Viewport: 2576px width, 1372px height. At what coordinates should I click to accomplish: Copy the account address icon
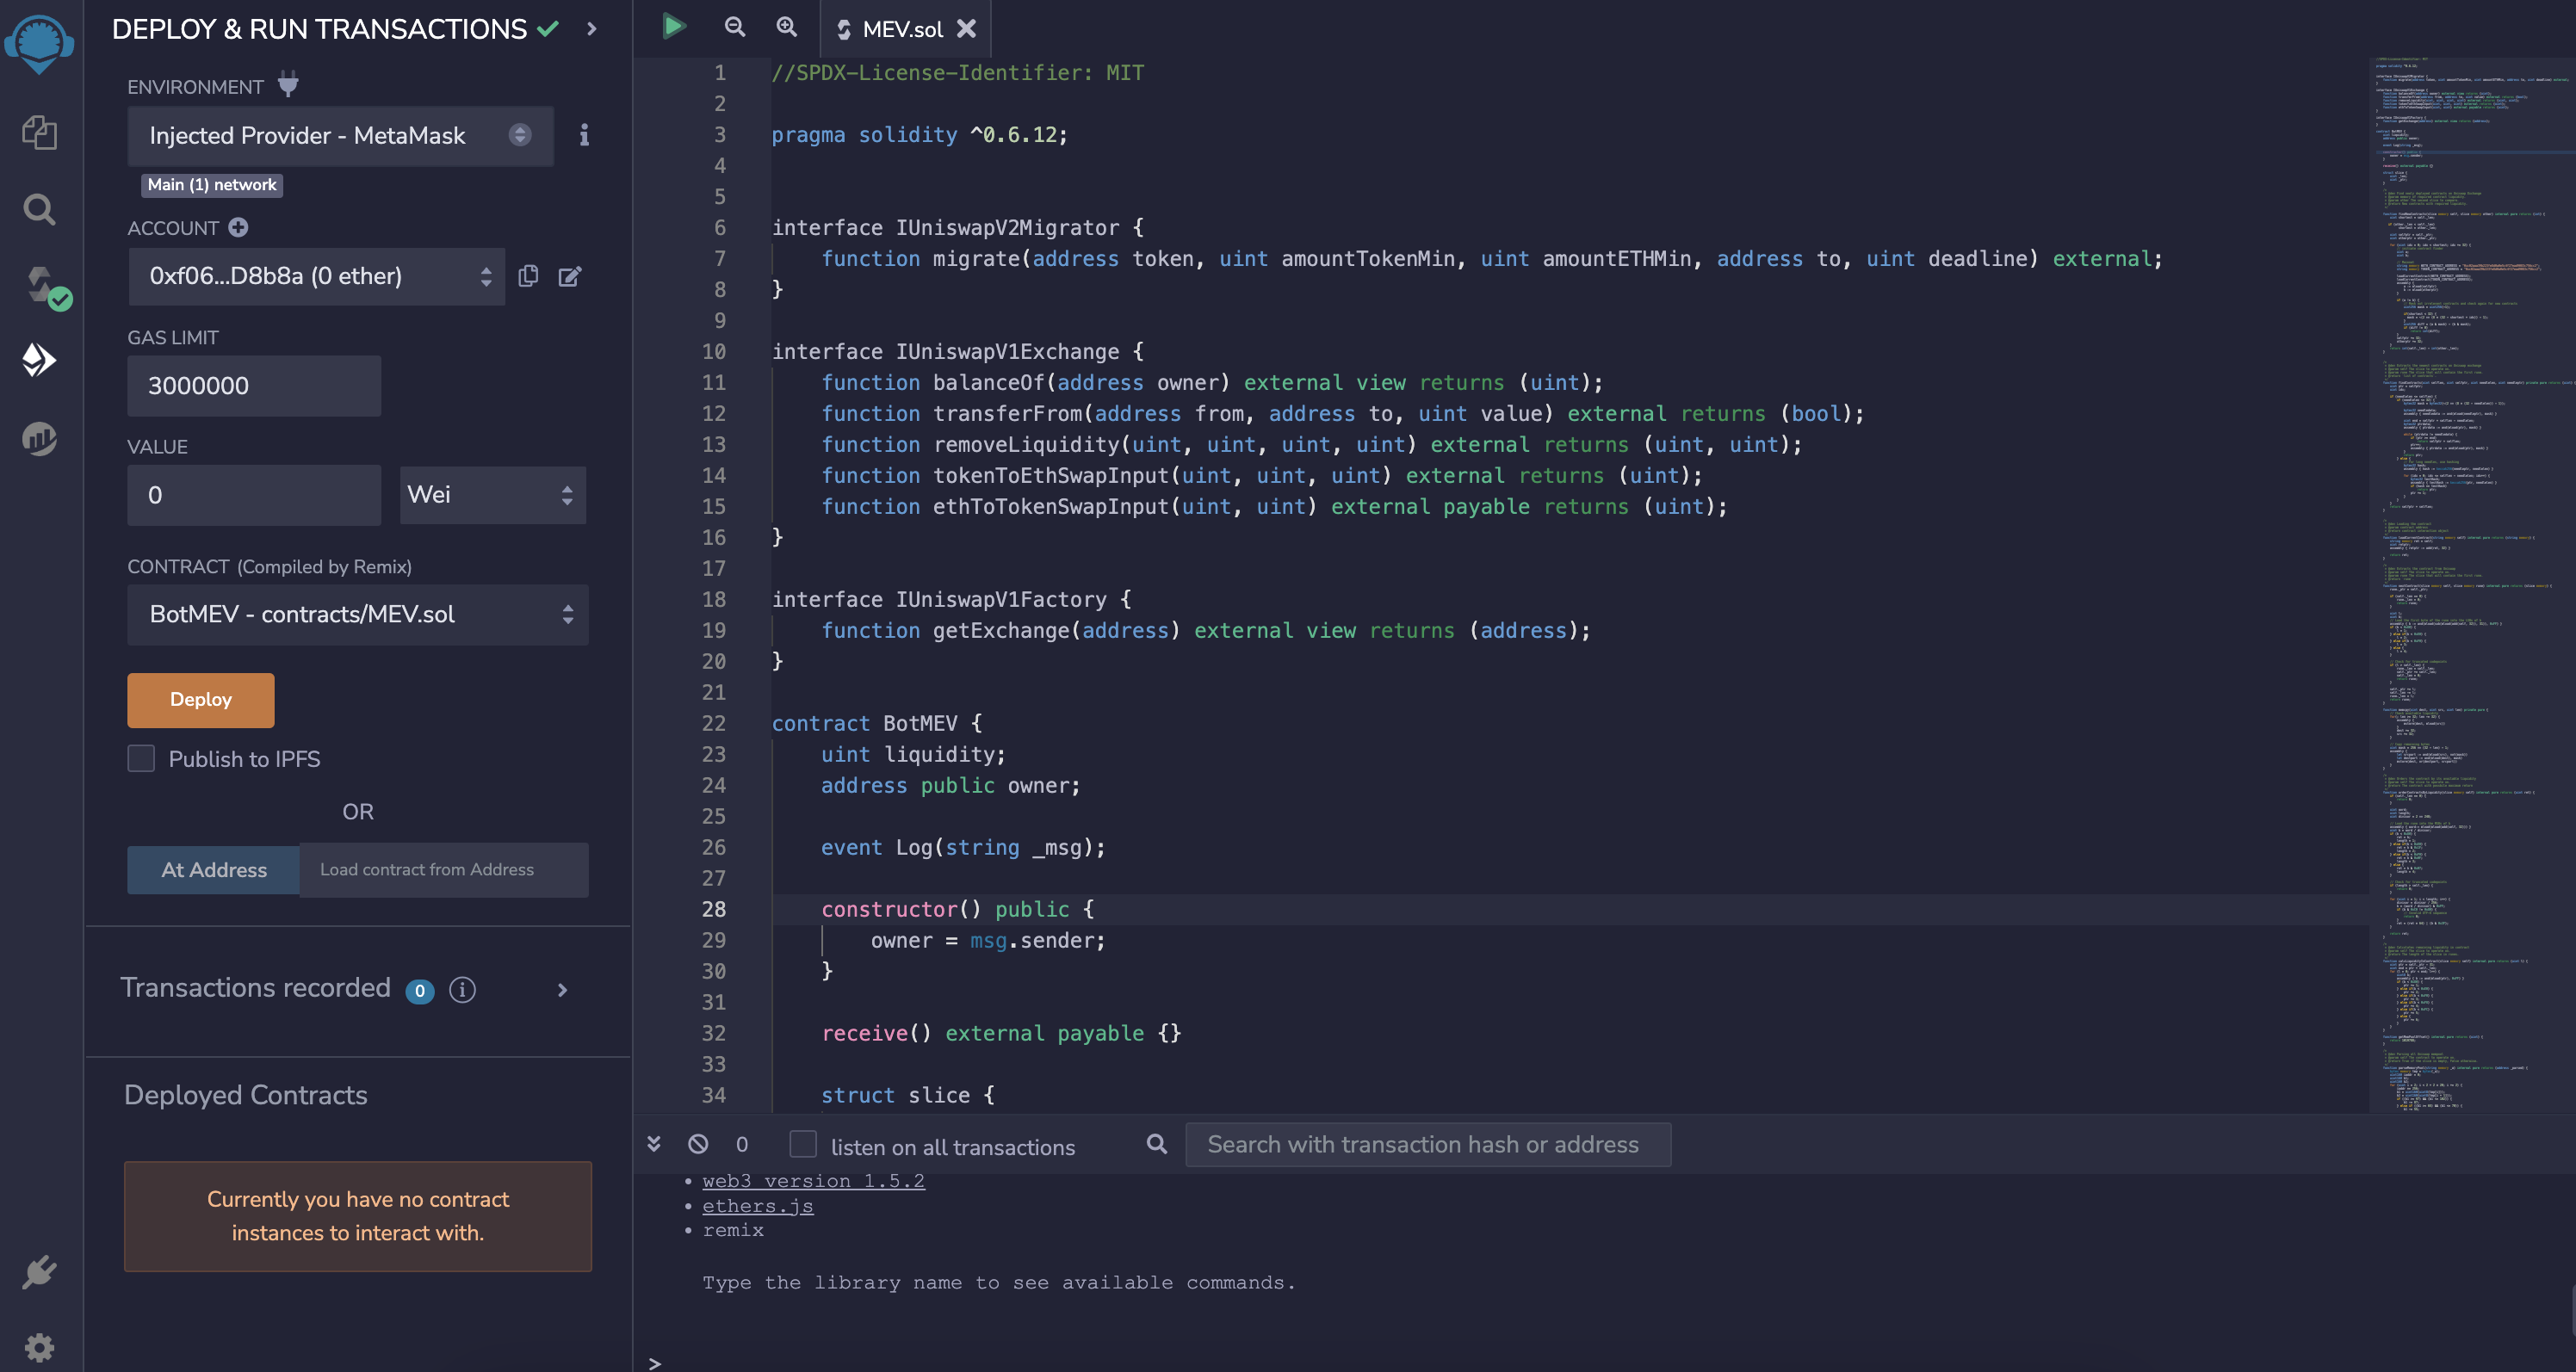pos(529,276)
